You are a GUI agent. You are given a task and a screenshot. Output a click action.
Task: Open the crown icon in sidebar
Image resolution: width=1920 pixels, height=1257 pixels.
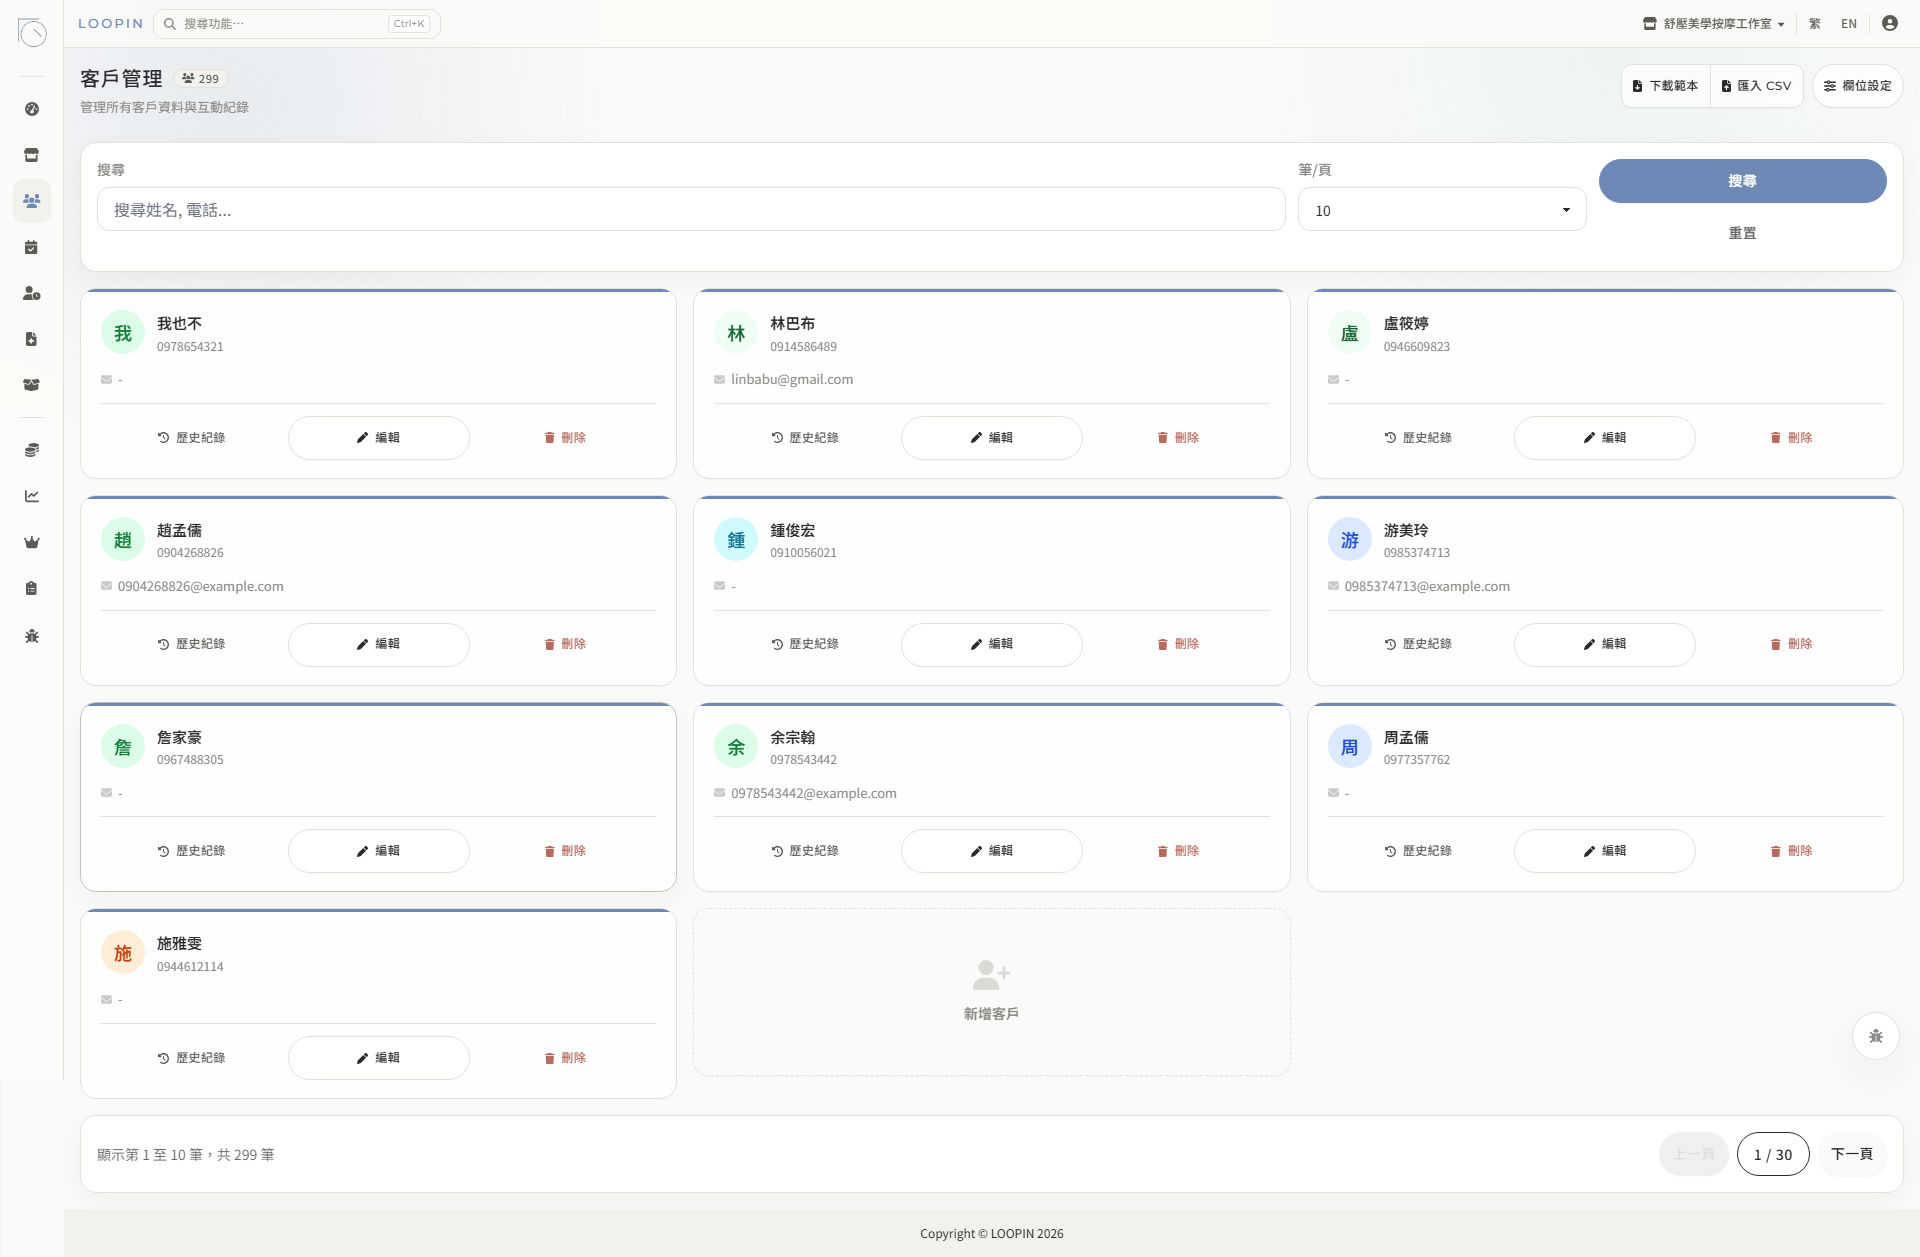[x=32, y=542]
